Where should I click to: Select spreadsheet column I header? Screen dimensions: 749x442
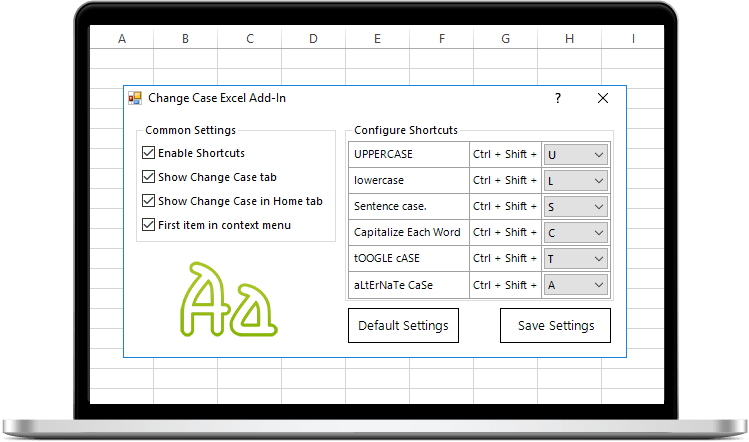pyautogui.click(x=633, y=39)
